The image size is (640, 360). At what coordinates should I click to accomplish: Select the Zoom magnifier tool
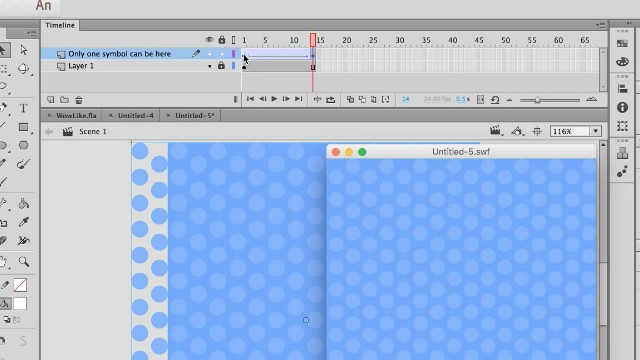[24, 261]
